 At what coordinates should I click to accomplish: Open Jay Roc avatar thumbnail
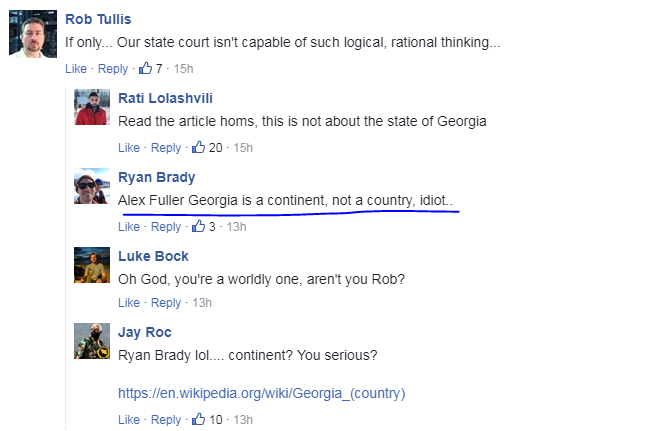(92, 341)
